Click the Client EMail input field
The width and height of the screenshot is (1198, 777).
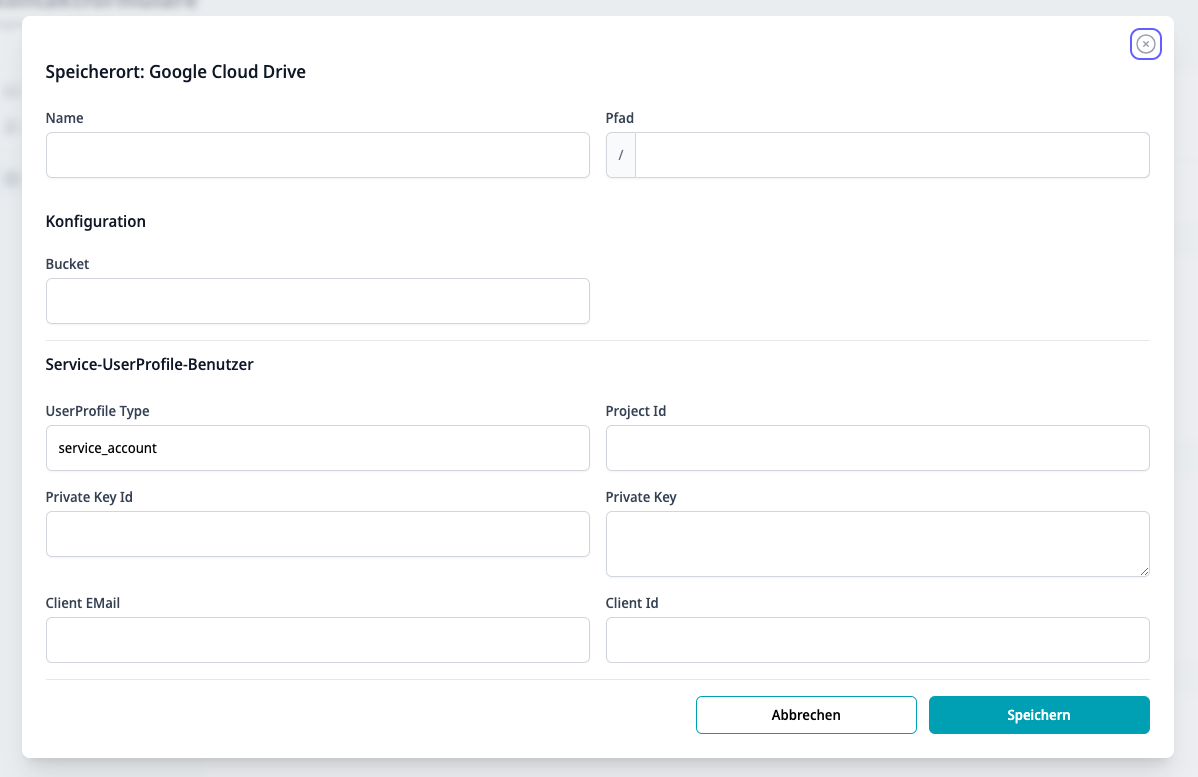coord(318,640)
